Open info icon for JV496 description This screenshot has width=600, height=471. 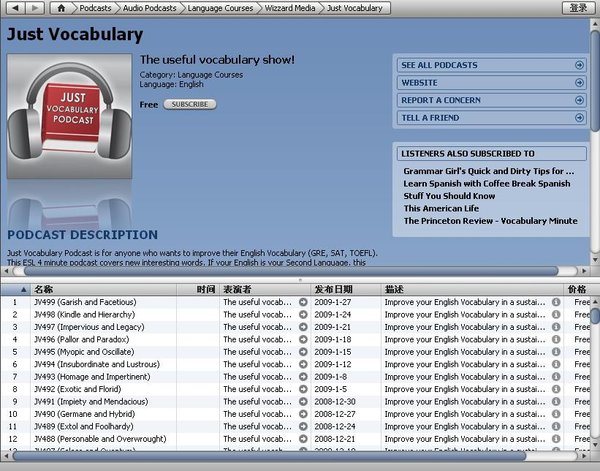(556, 339)
